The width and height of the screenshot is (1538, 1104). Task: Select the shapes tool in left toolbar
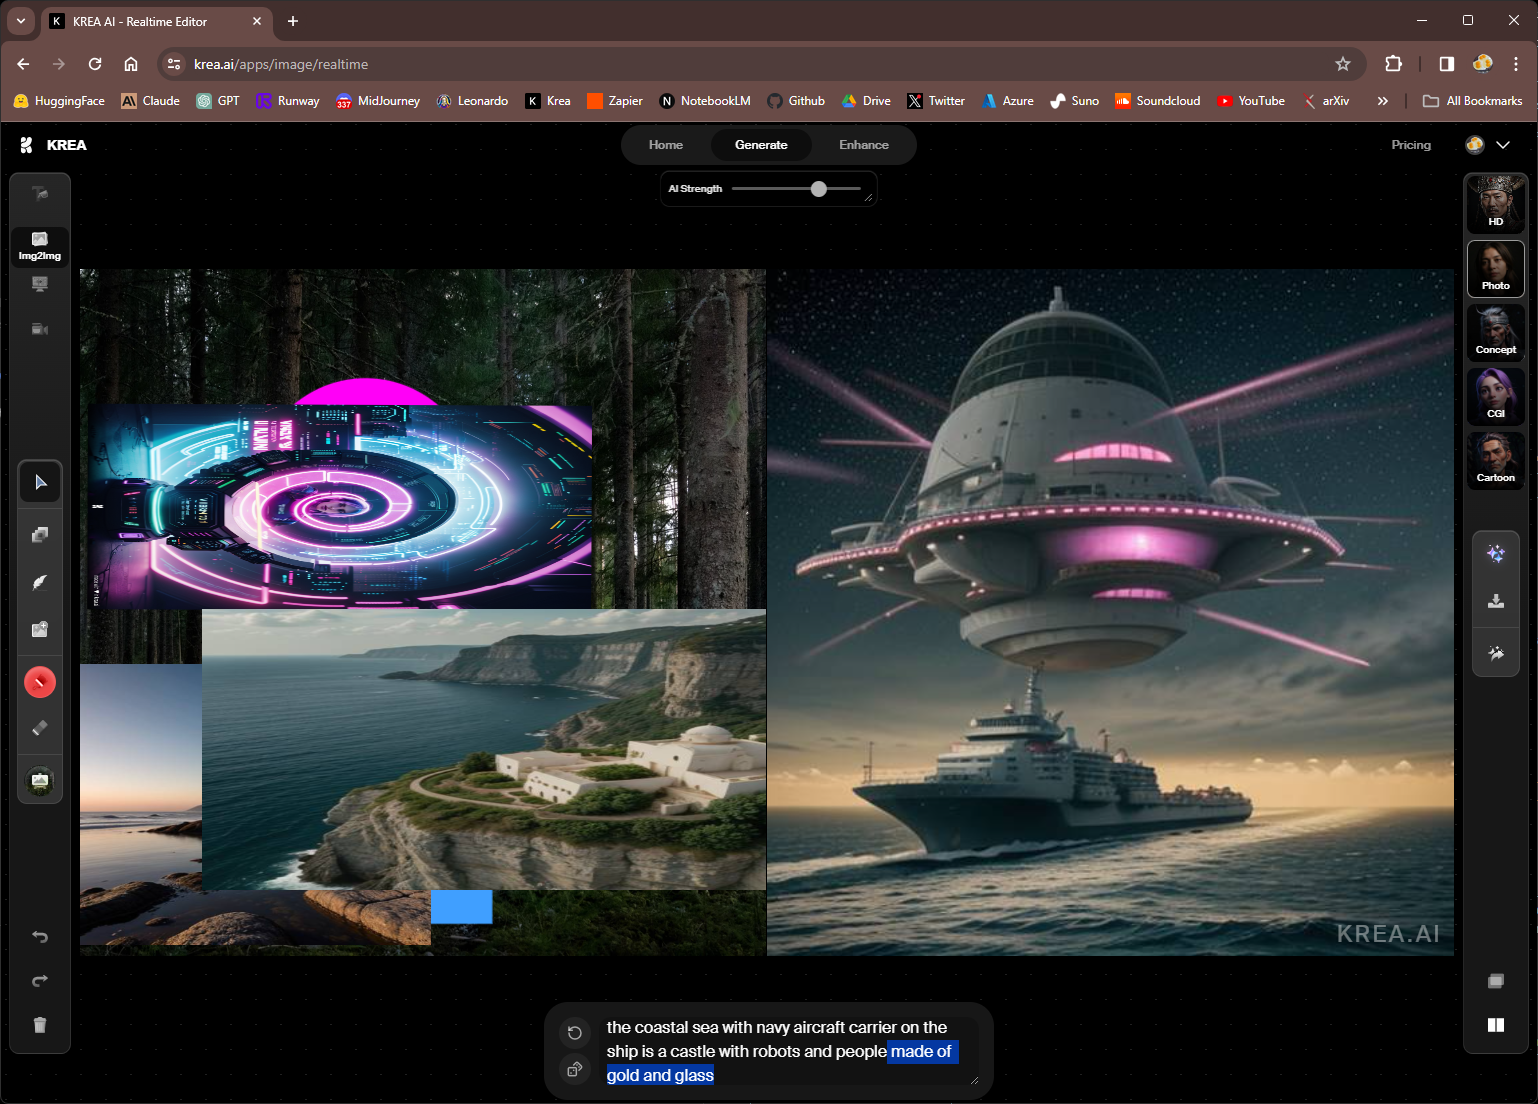tap(40, 535)
